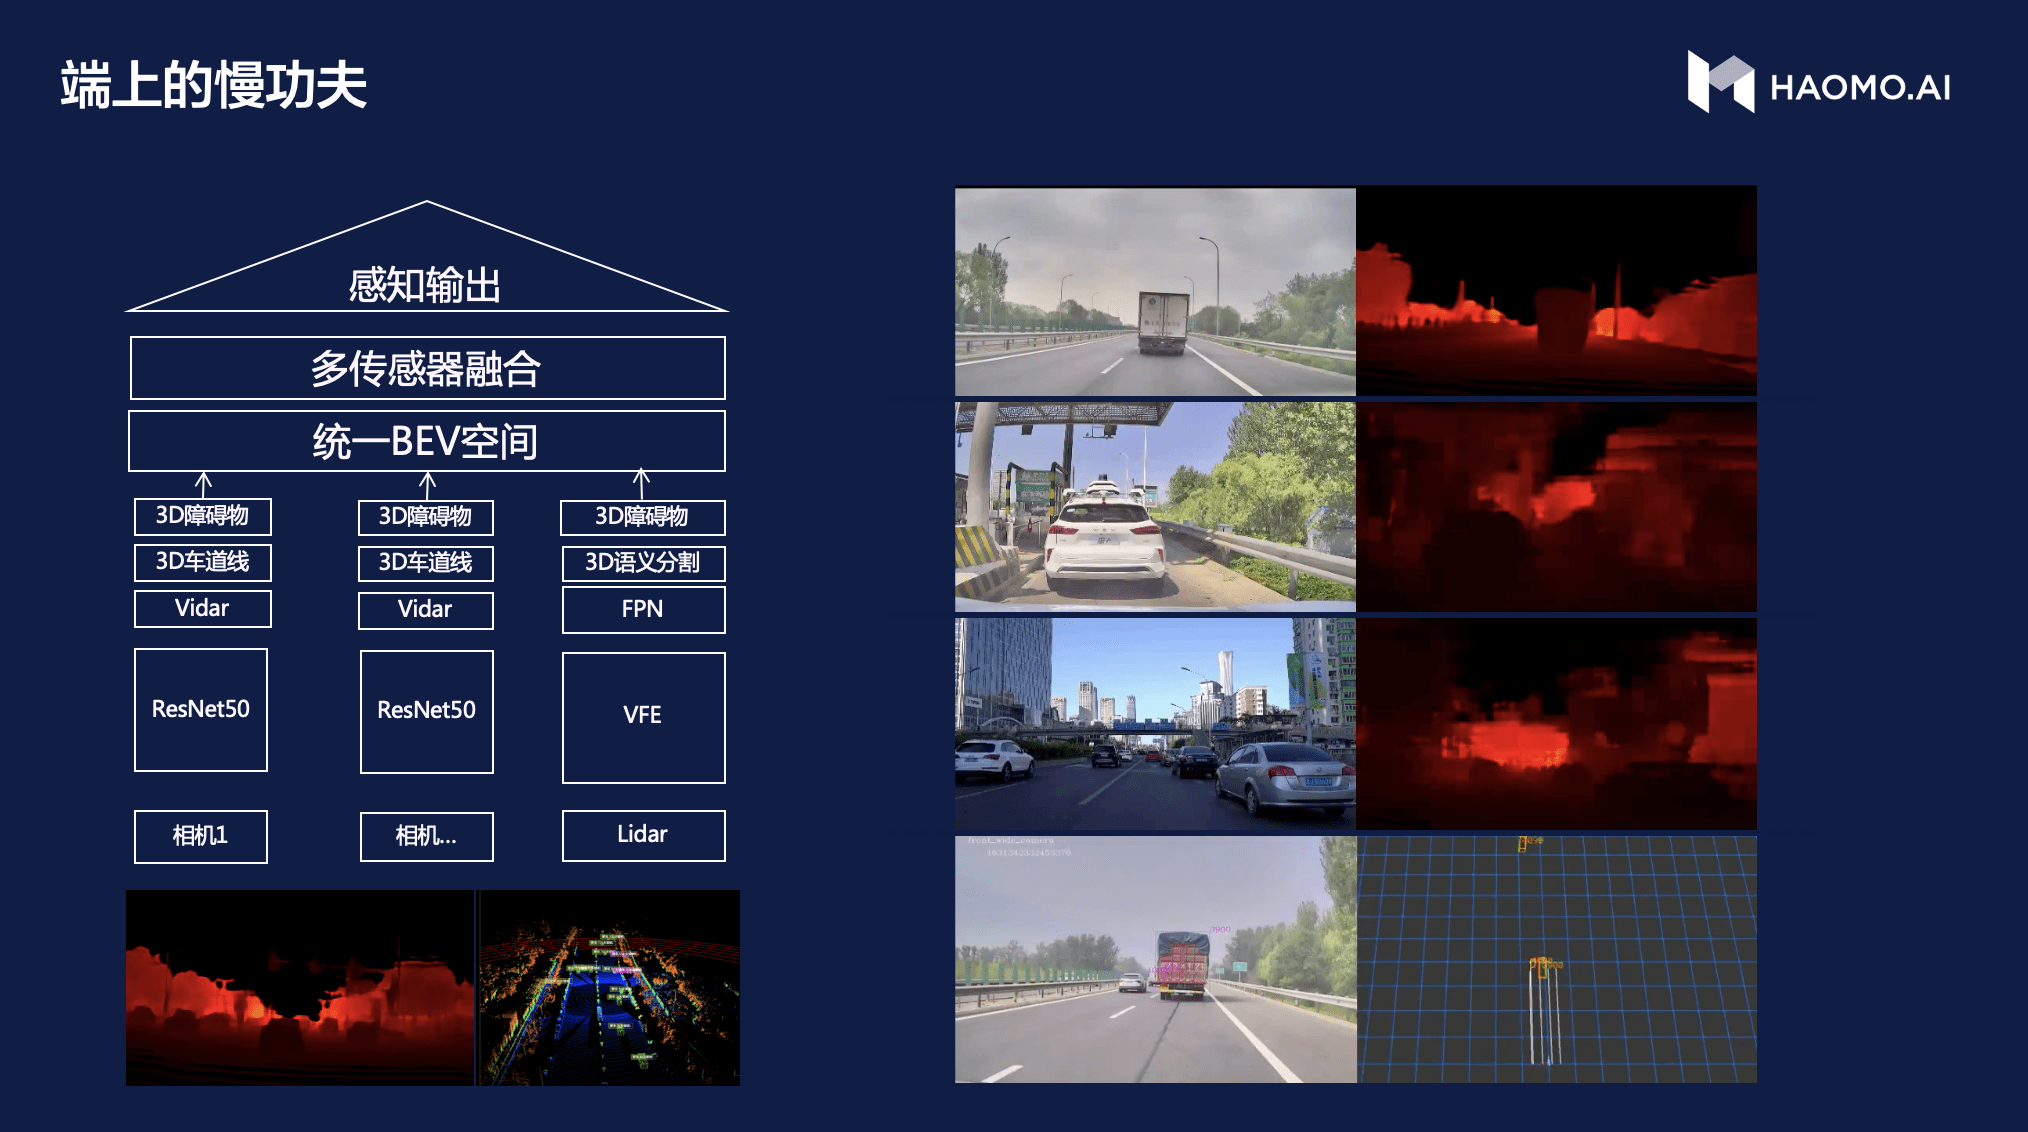Select the 多传感器融合 box

point(427,368)
